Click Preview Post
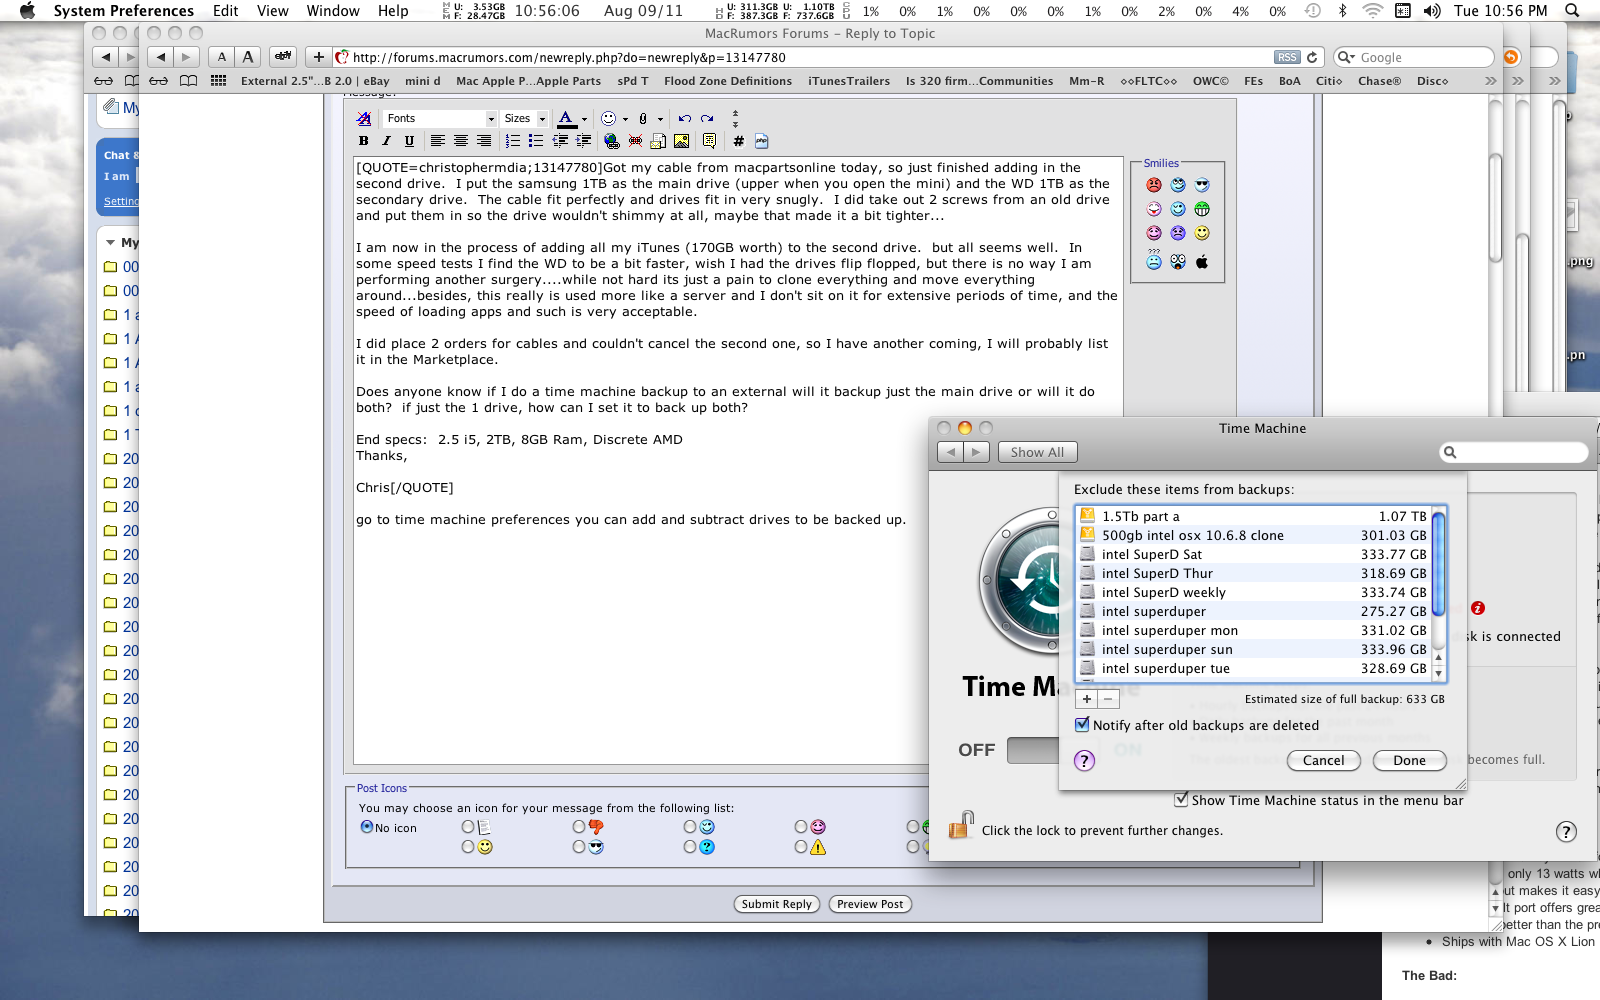The width and height of the screenshot is (1600, 1000). click(870, 904)
